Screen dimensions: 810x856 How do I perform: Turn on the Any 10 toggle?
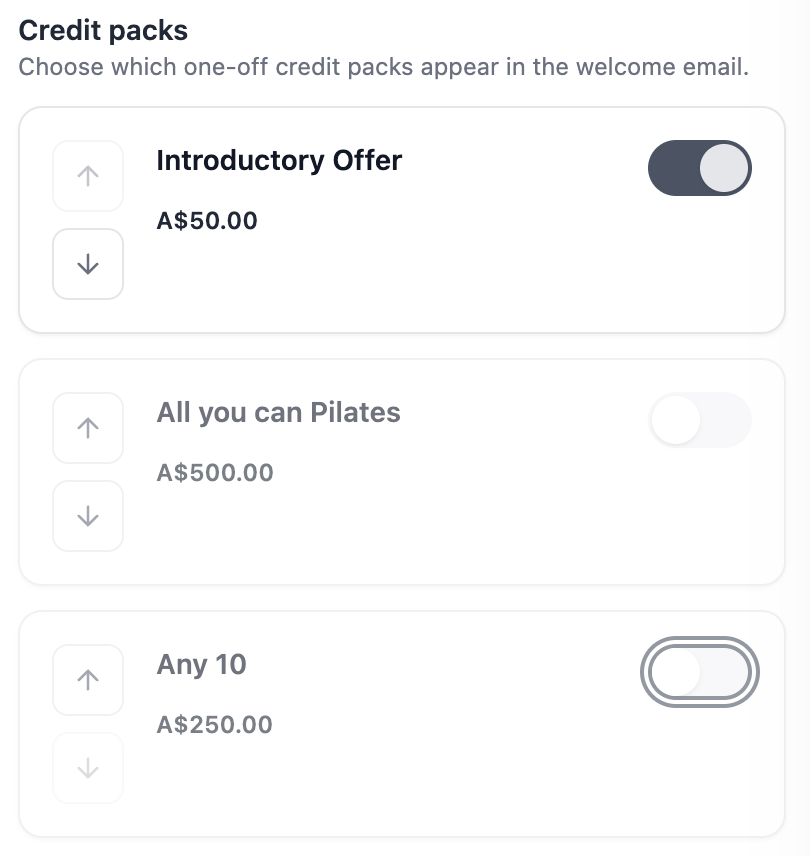[699, 672]
